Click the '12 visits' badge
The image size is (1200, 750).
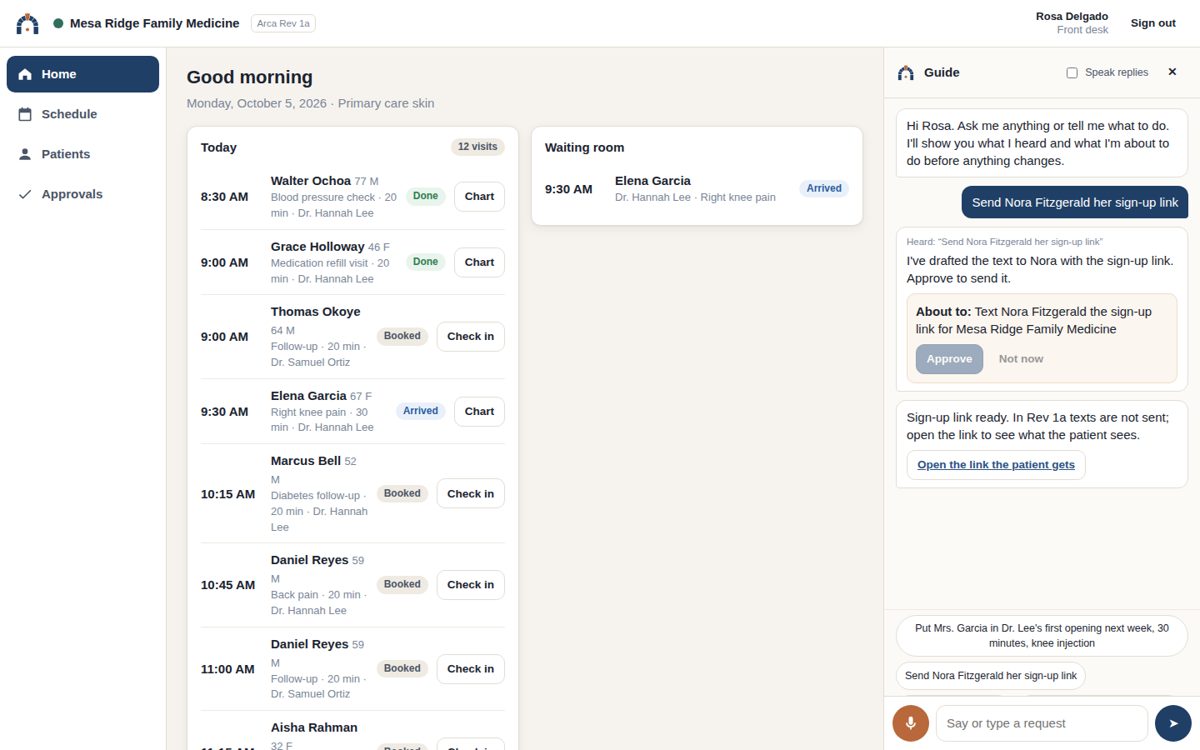478,147
